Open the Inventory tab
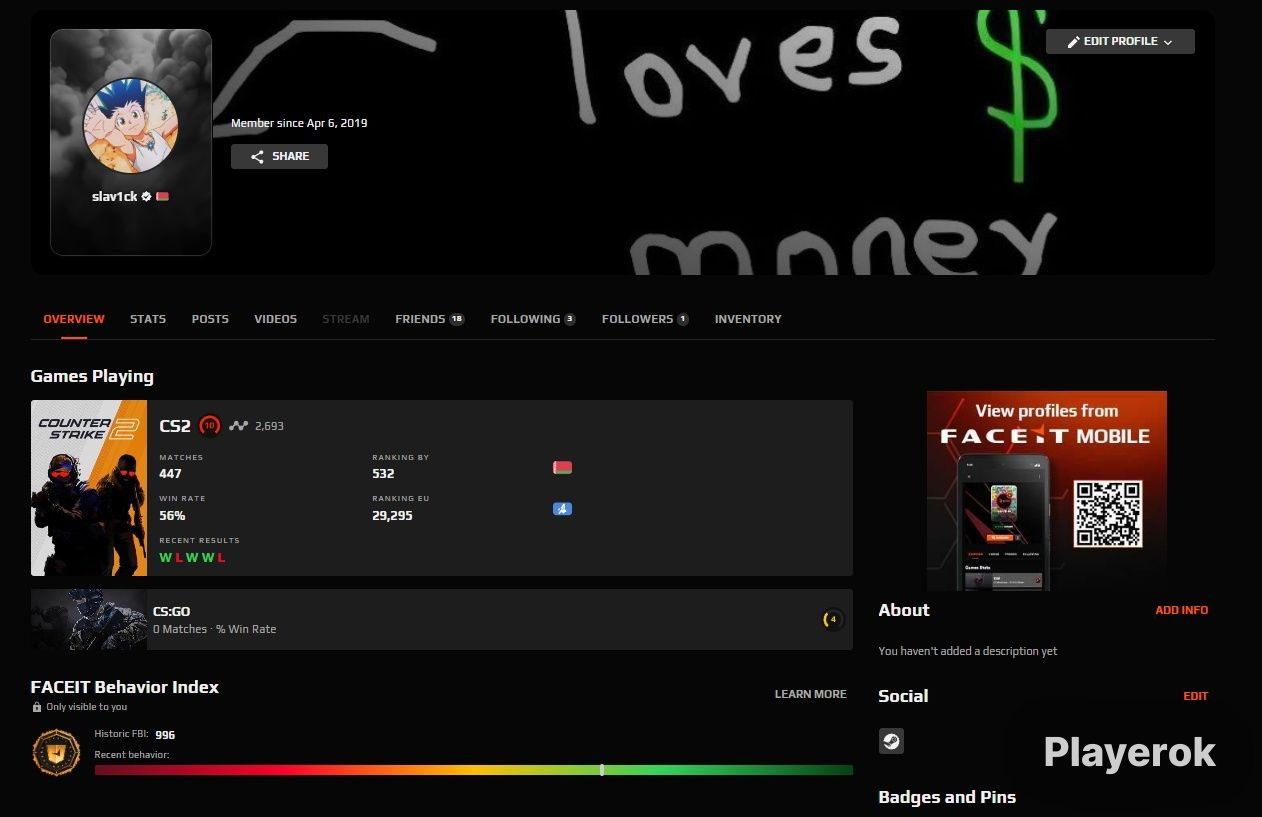Screen dimensions: 1262x817 pyautogui.click(x=748, y=319)
